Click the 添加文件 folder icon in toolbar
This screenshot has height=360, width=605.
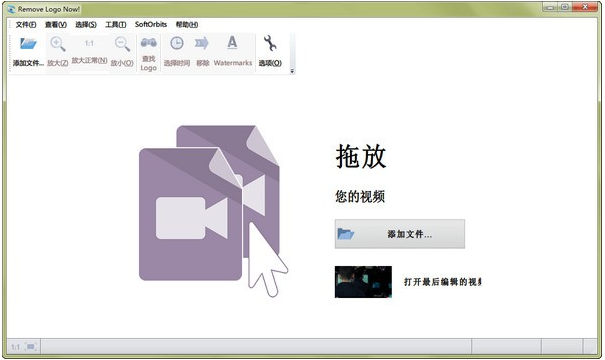pos(28,44)
